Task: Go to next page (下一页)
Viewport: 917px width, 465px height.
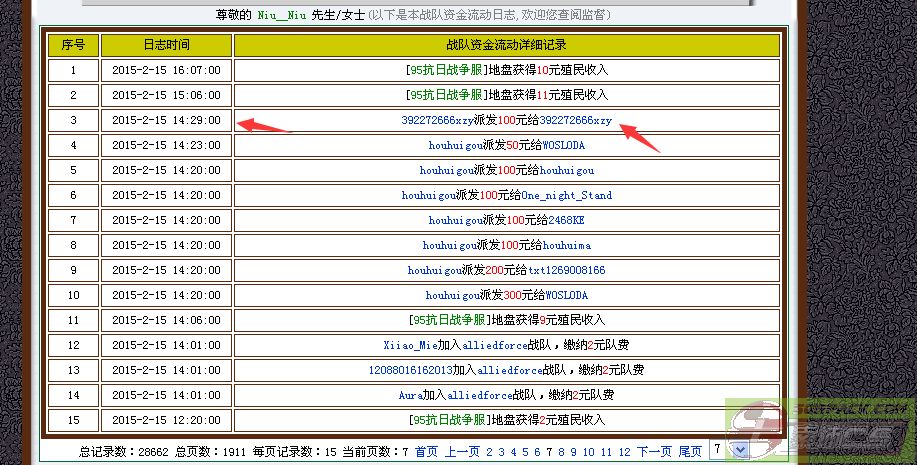Action: point(654,452)
